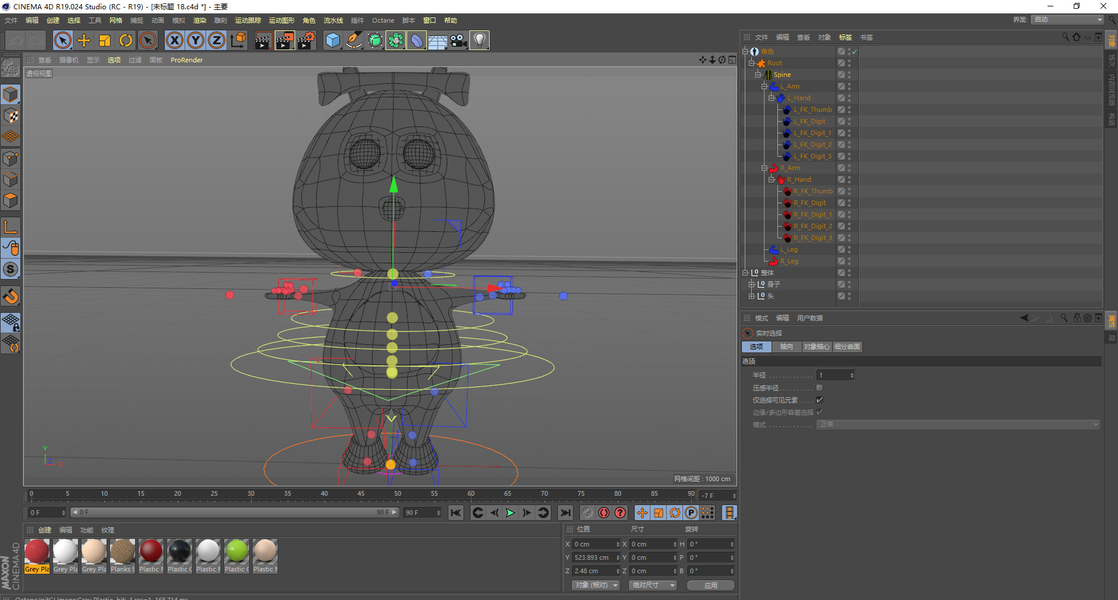Toggle the Enable Snap magnet icon
The image size is (1118, 600).
[11, 296]
